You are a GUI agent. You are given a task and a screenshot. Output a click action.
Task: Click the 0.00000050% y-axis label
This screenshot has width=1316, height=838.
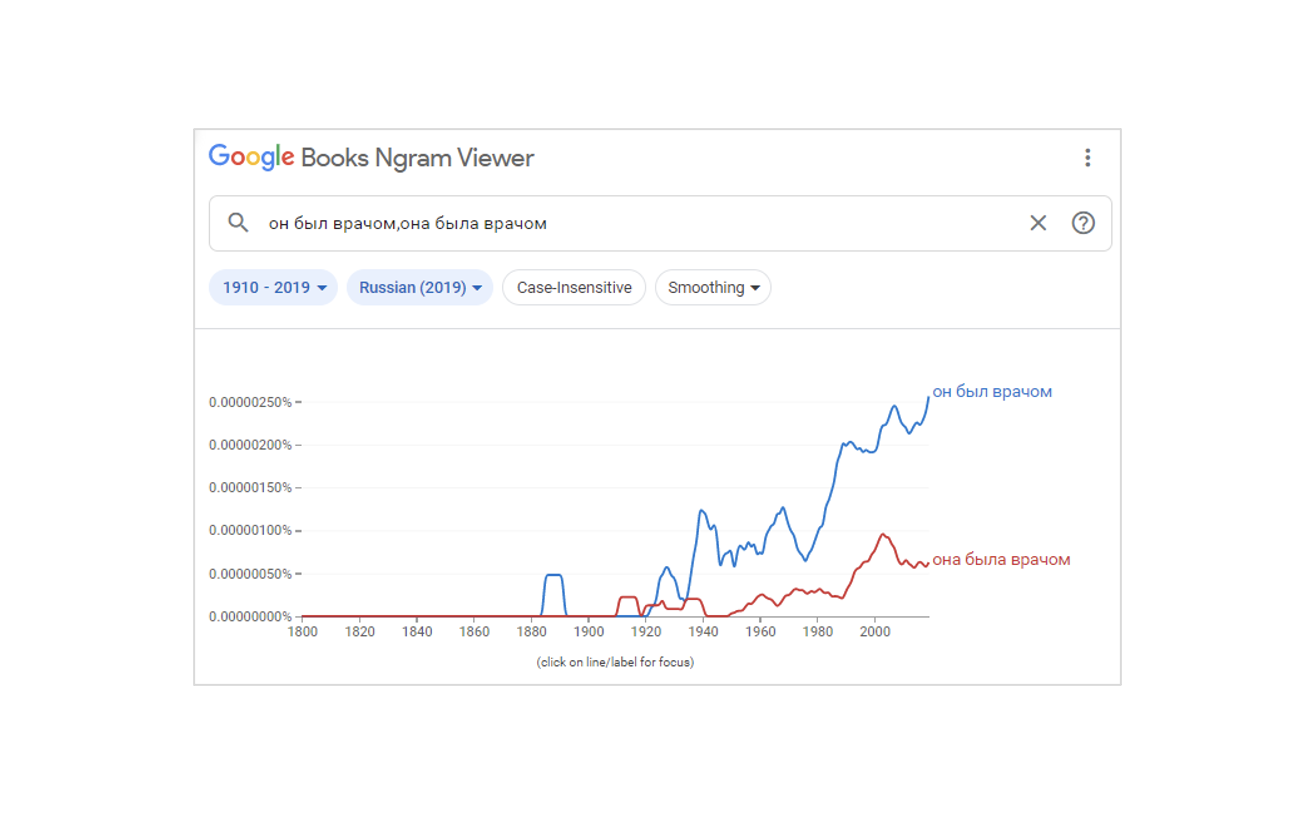click(x=250, y=574)
